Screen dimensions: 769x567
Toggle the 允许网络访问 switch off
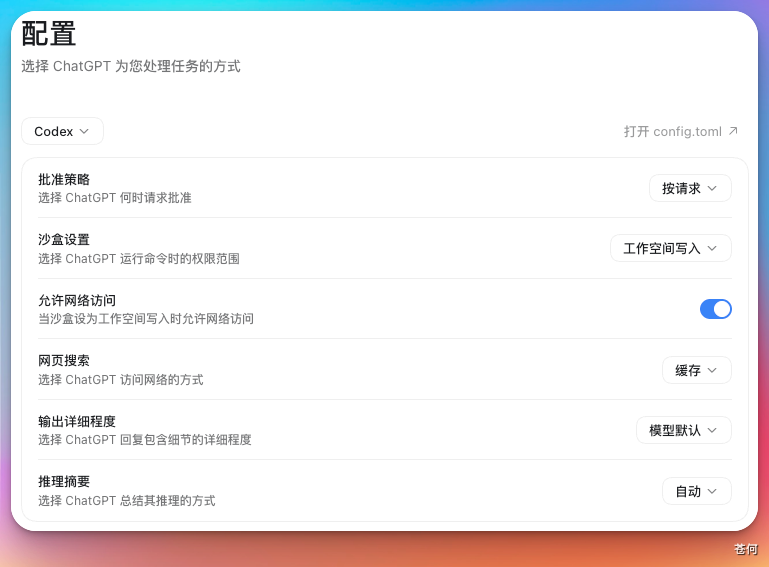716,309
